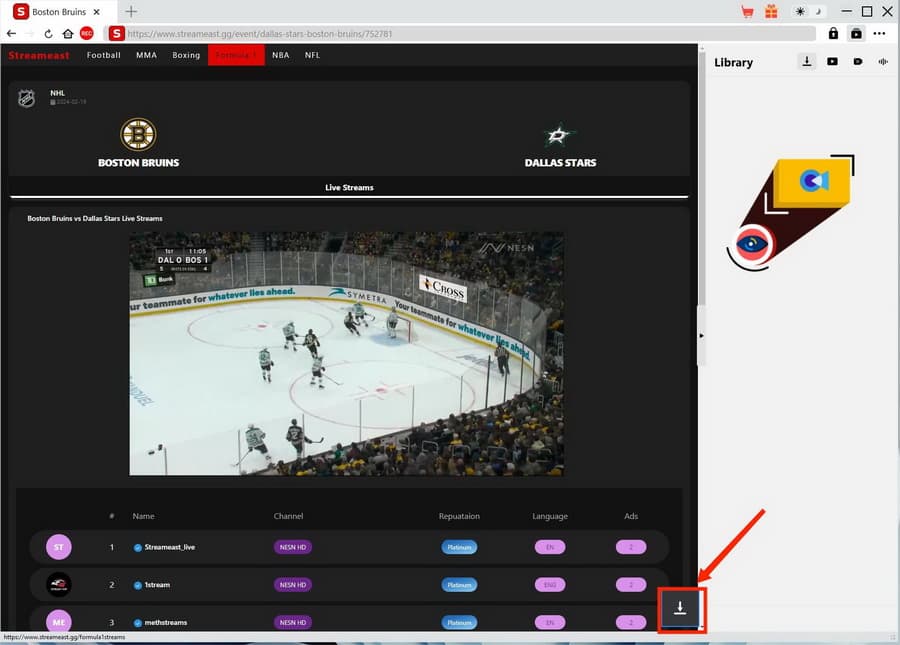This screenshot has height=645, width=900.
Task: Open a new browser tab
Action: [x=131, y=12]
